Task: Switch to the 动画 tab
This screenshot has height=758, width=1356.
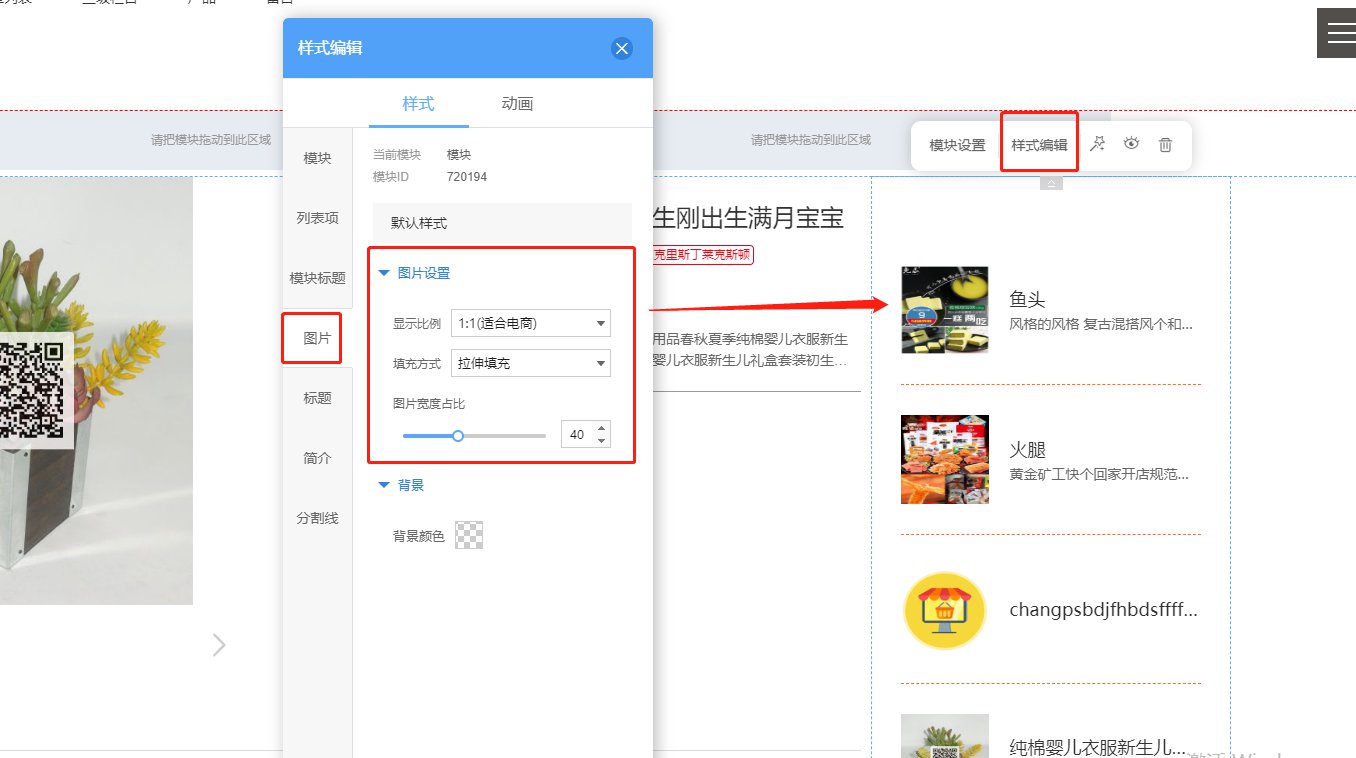Action: (x=517, y=103)
